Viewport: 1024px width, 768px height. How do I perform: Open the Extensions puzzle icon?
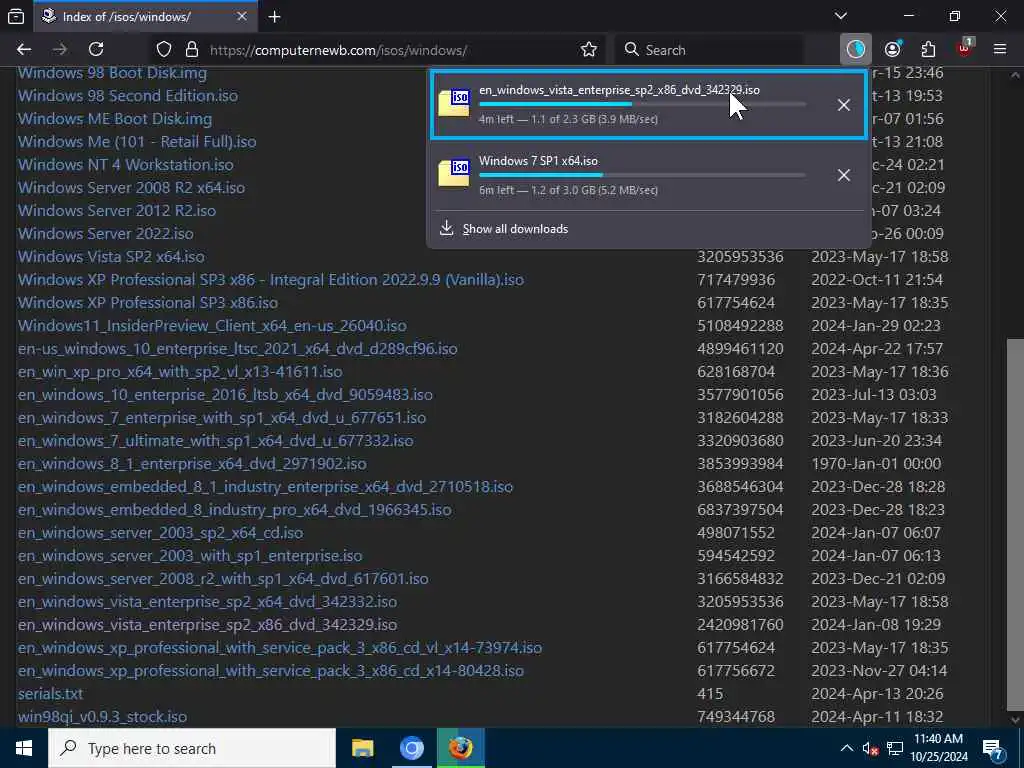[x=928, y=49]
